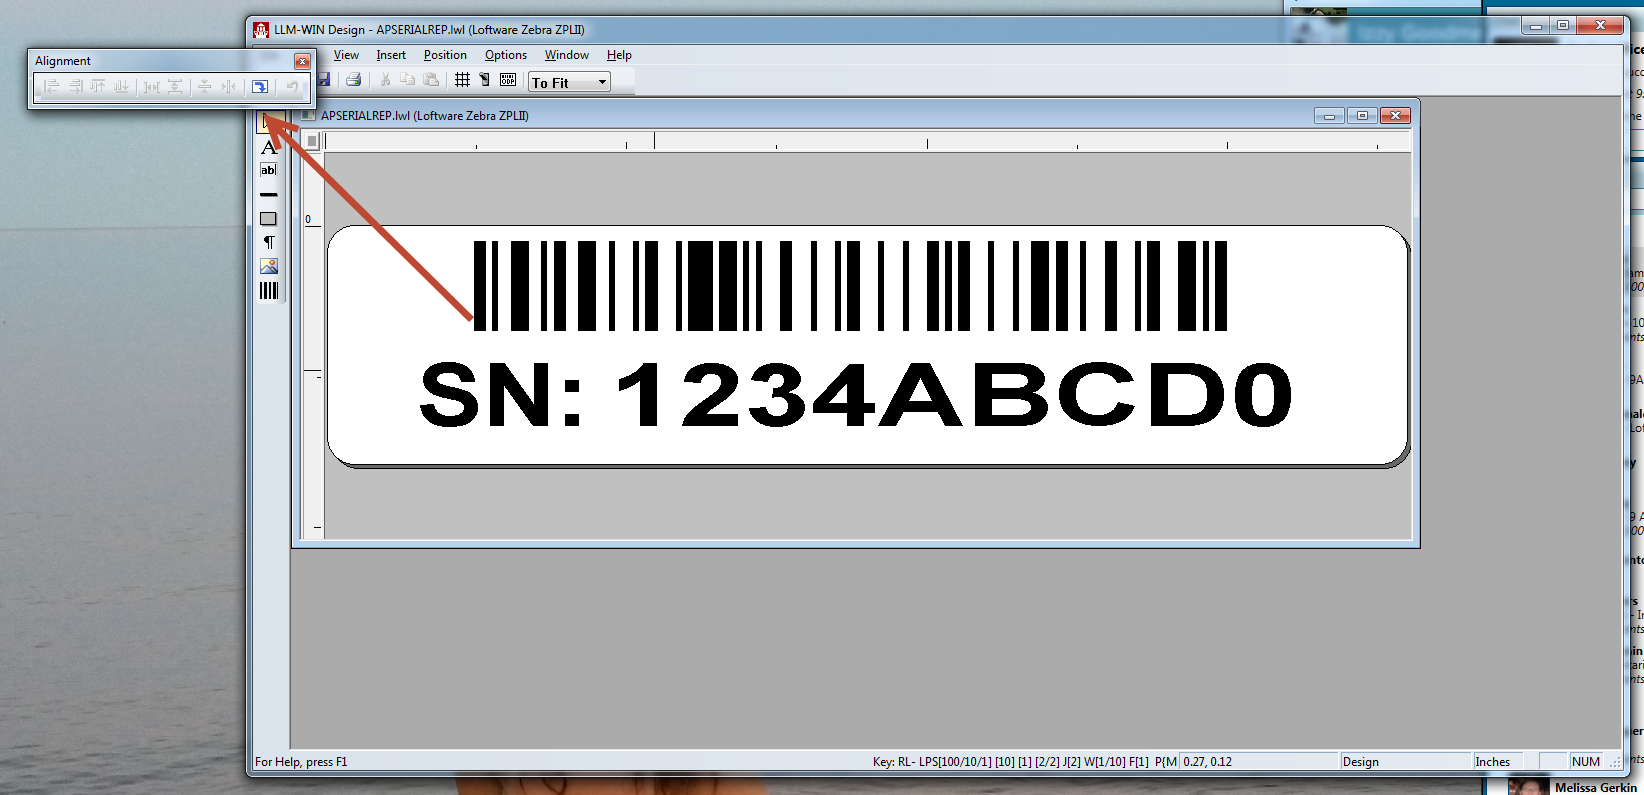Screen dimensions: 1644x795
Task: Click the Cut scissors icon
Action: click(x=385, y=80)
